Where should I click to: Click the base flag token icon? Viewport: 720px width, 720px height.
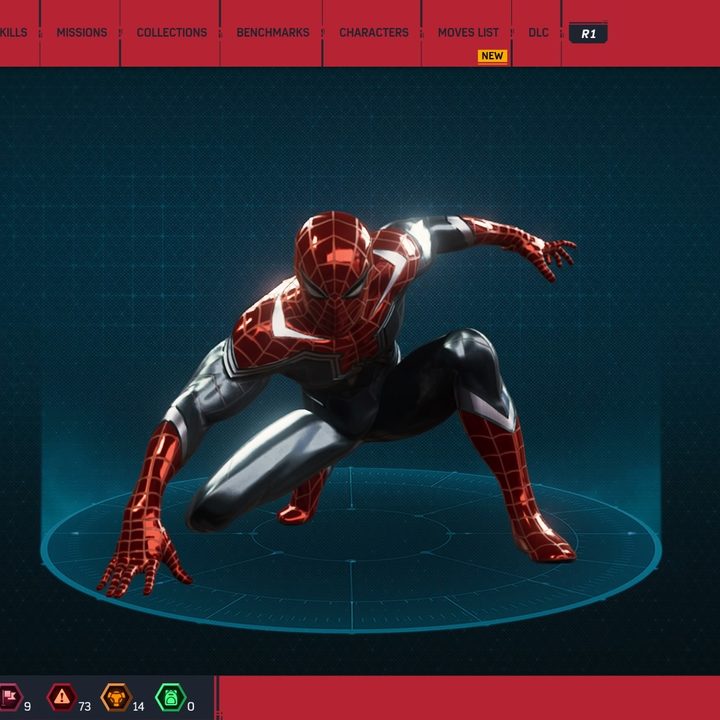(x=9, y=697)
